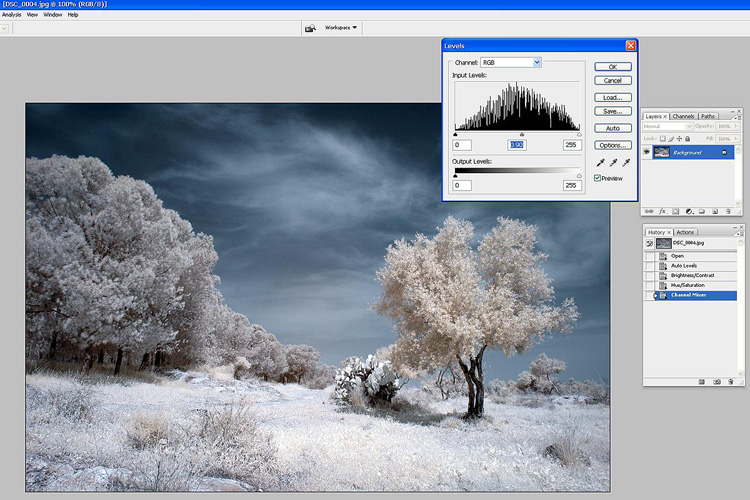Screen dimensions: 750x500
Task: Switch to the Channels tab
Action: 683,116
